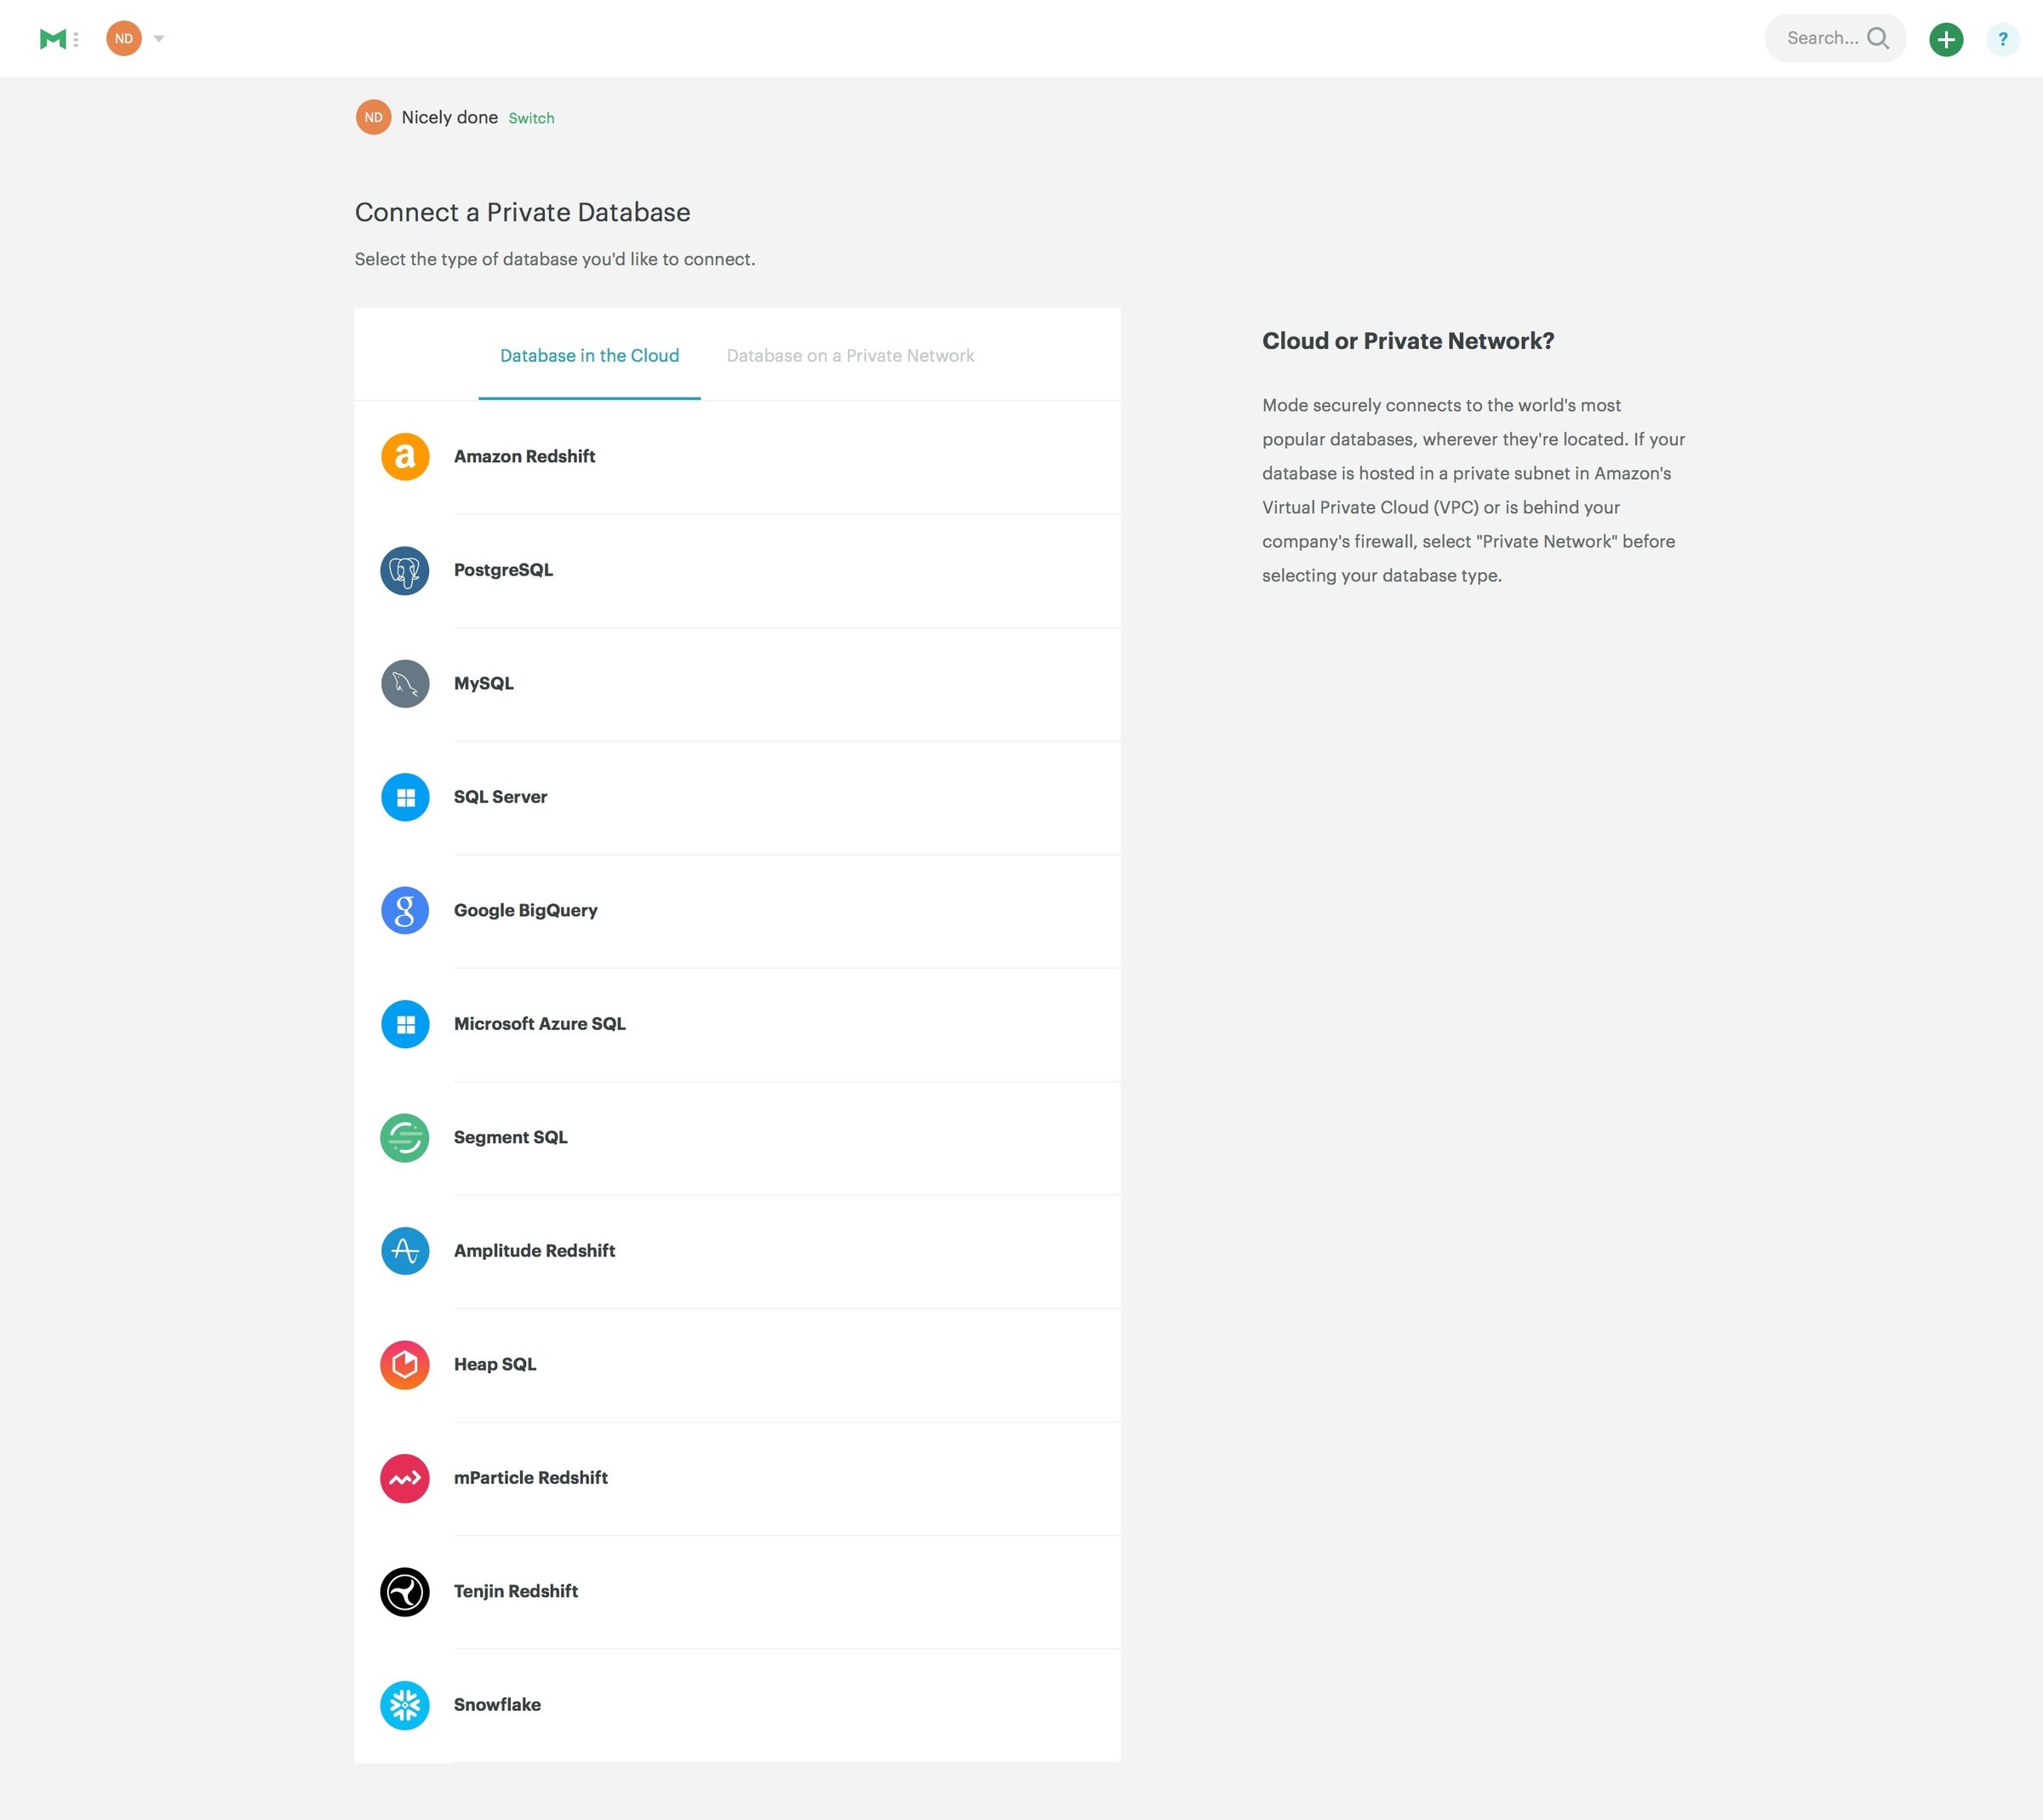The width and height of the screenshot is (2043, 1820).
Task: Click the Switch organization link
Action: coord(531,118)
